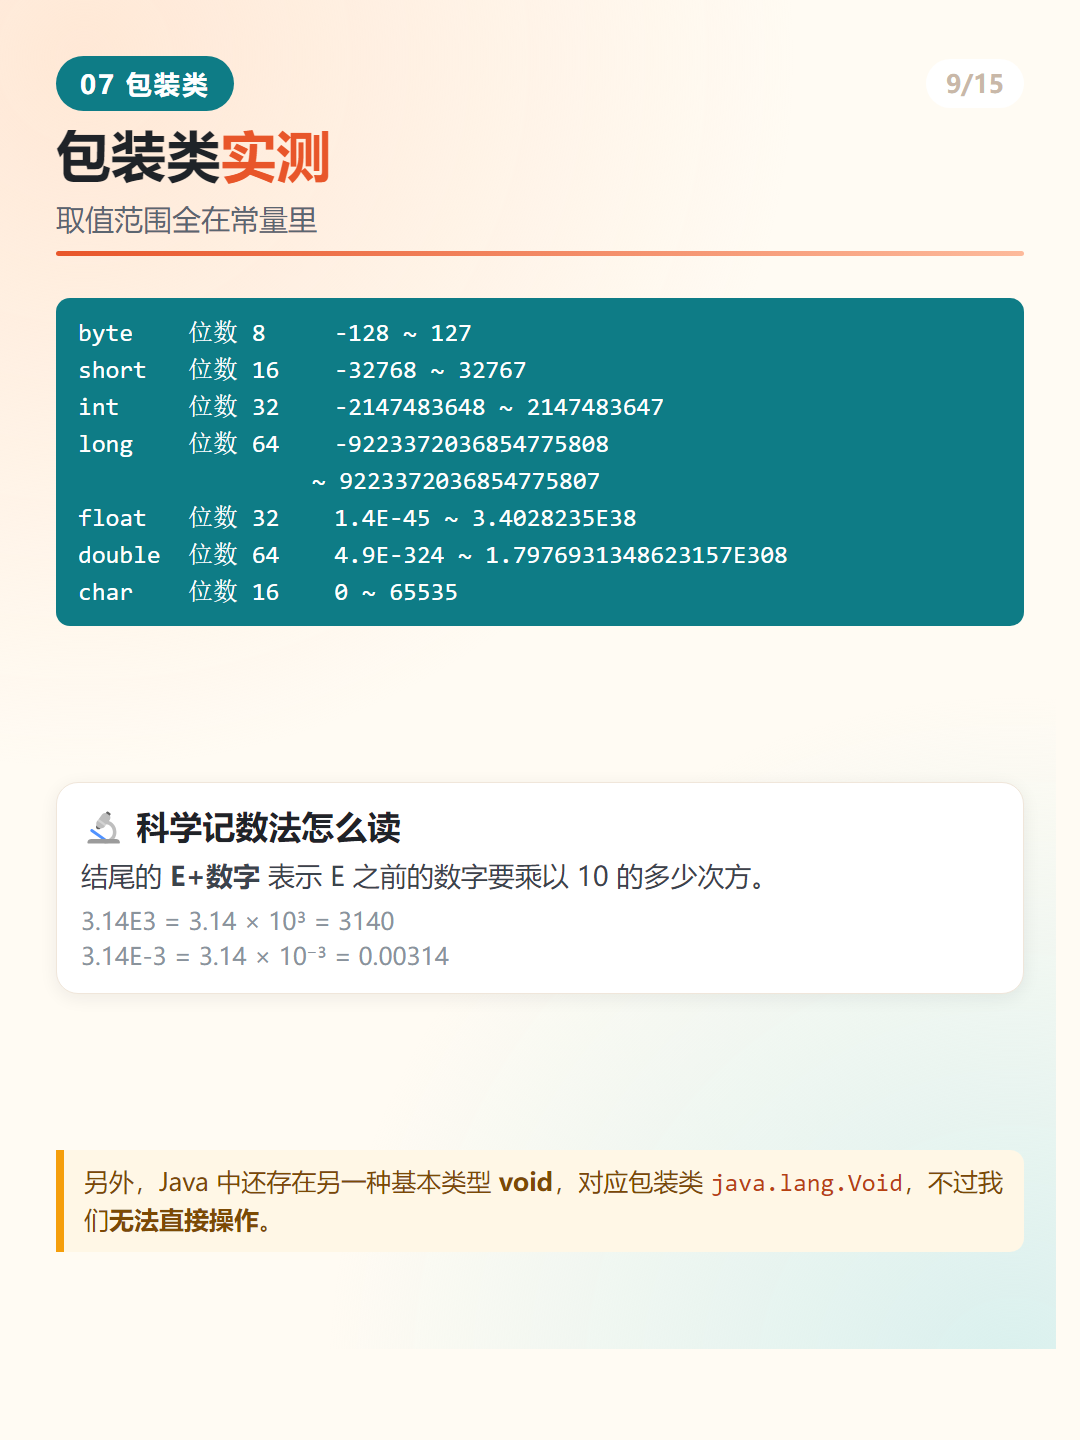Click the microscope icon beside 科学记数法怎么读

click(103, 828)
